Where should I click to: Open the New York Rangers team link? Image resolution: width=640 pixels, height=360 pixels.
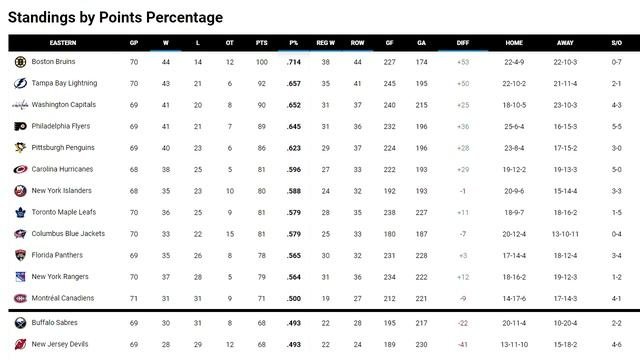coord(60,277)
